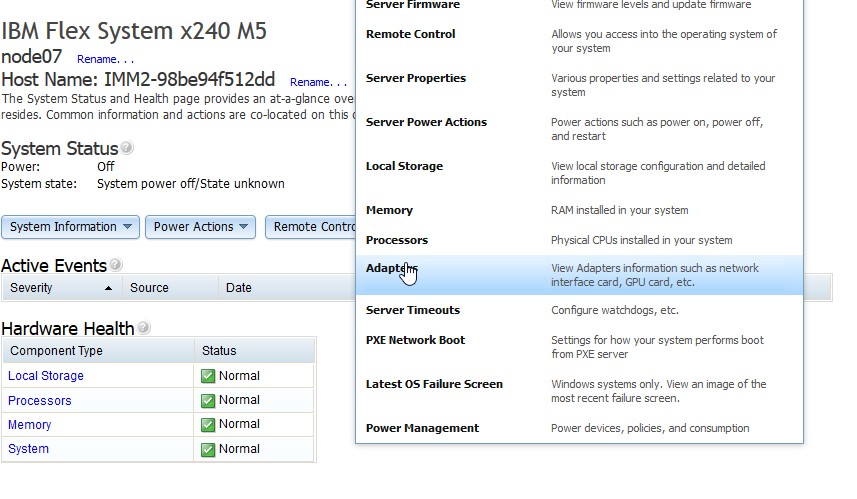This screenshot has height=499, width=857.
Task: Select Adapters menu entry
Action: click(579, 275)
